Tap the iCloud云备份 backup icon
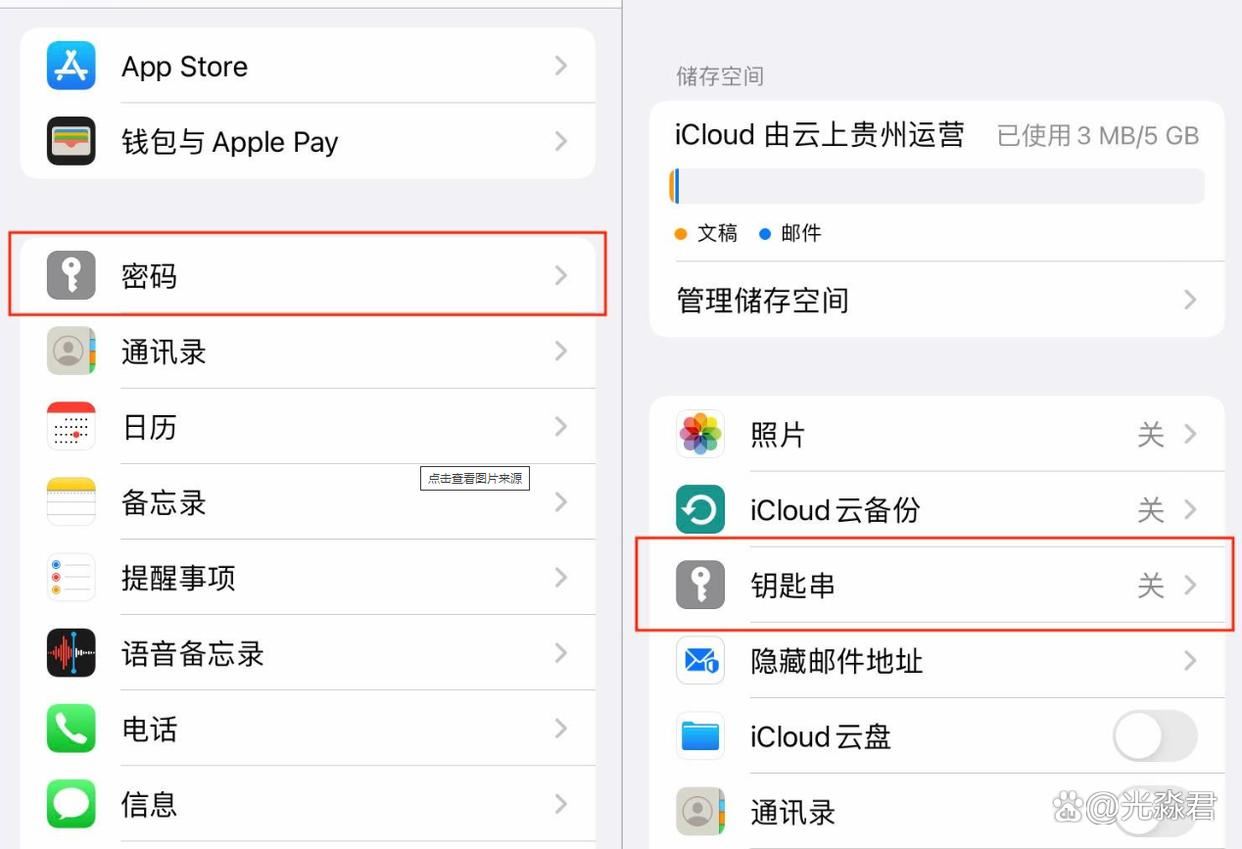The width and height of the screenshot is (1242, 849). (700, 510)
